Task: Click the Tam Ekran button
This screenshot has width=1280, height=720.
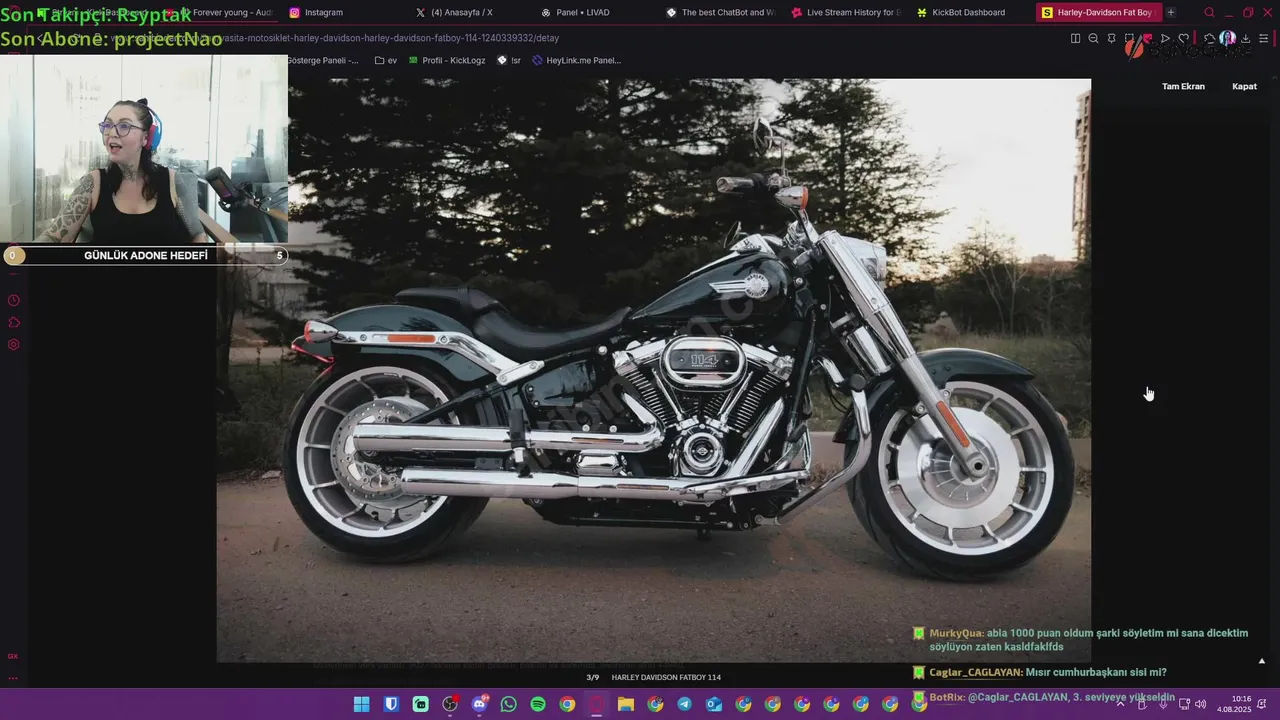Action: pos(1183,86)
